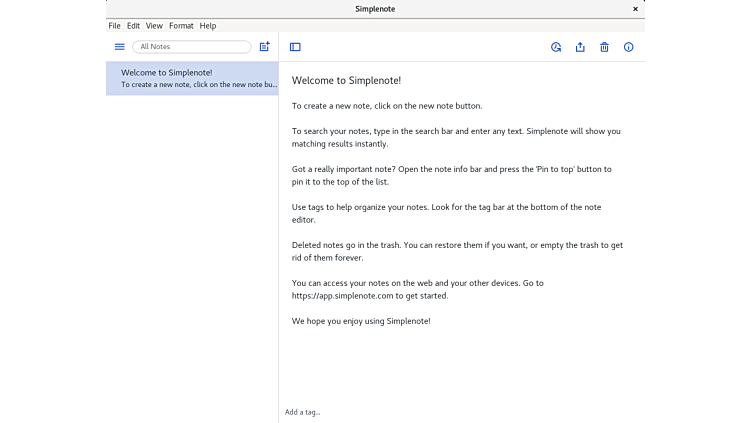Click the 'Pin to top' paragraph

(452, 176)
